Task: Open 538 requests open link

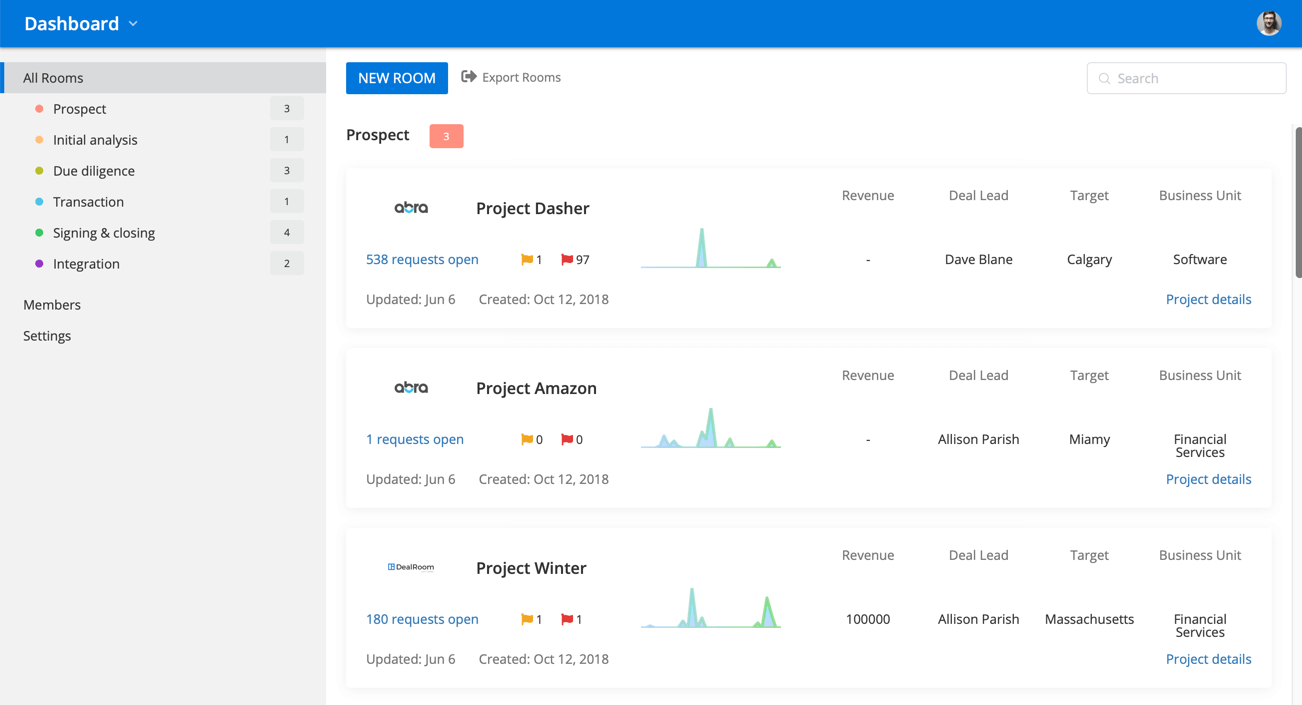Action: pos(422,259)
